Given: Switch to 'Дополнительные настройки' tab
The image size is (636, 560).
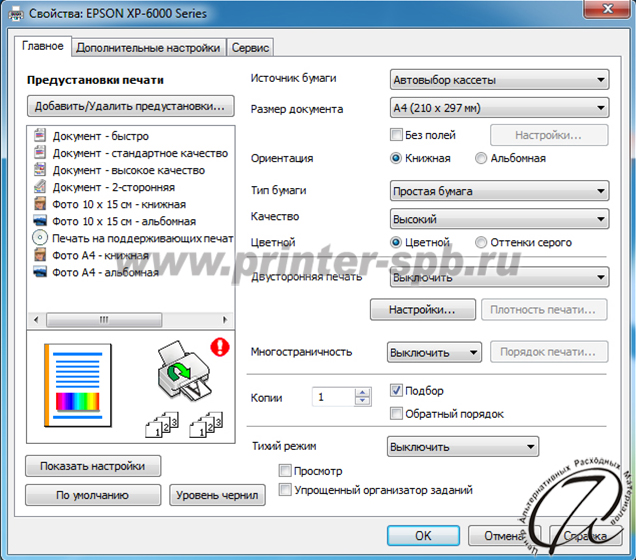Looking at the screenshot, I should coord(148,47).
